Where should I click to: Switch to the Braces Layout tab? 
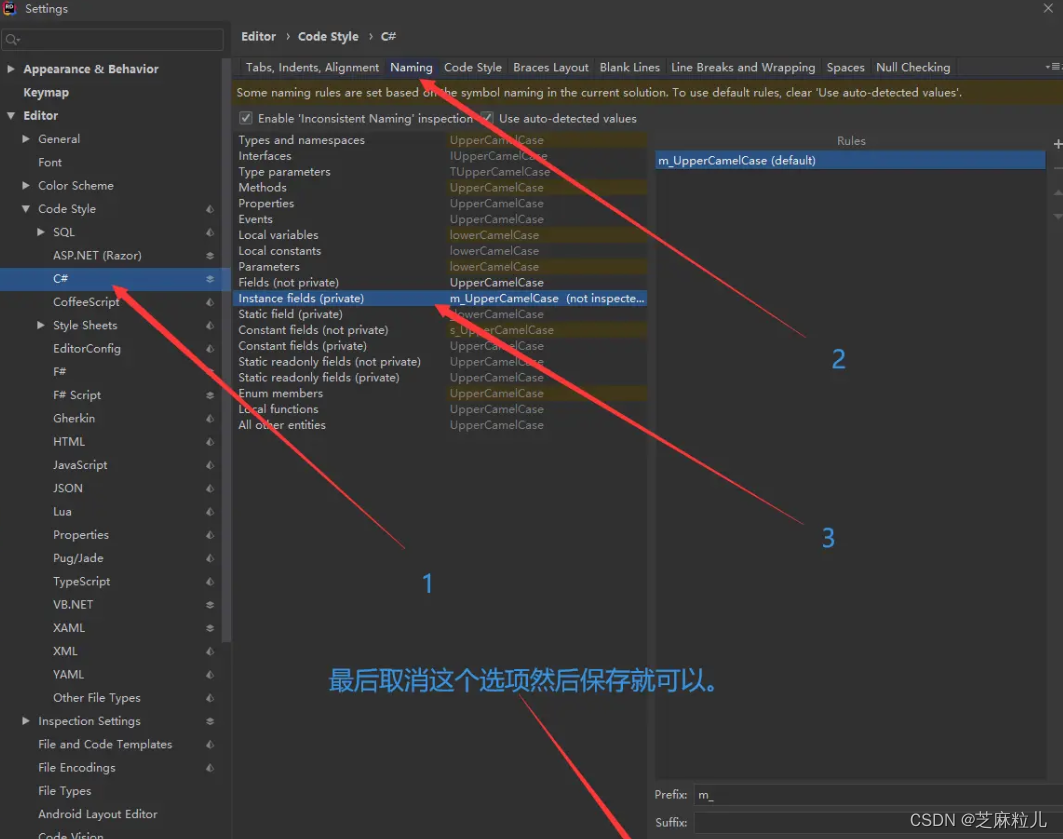550,67
